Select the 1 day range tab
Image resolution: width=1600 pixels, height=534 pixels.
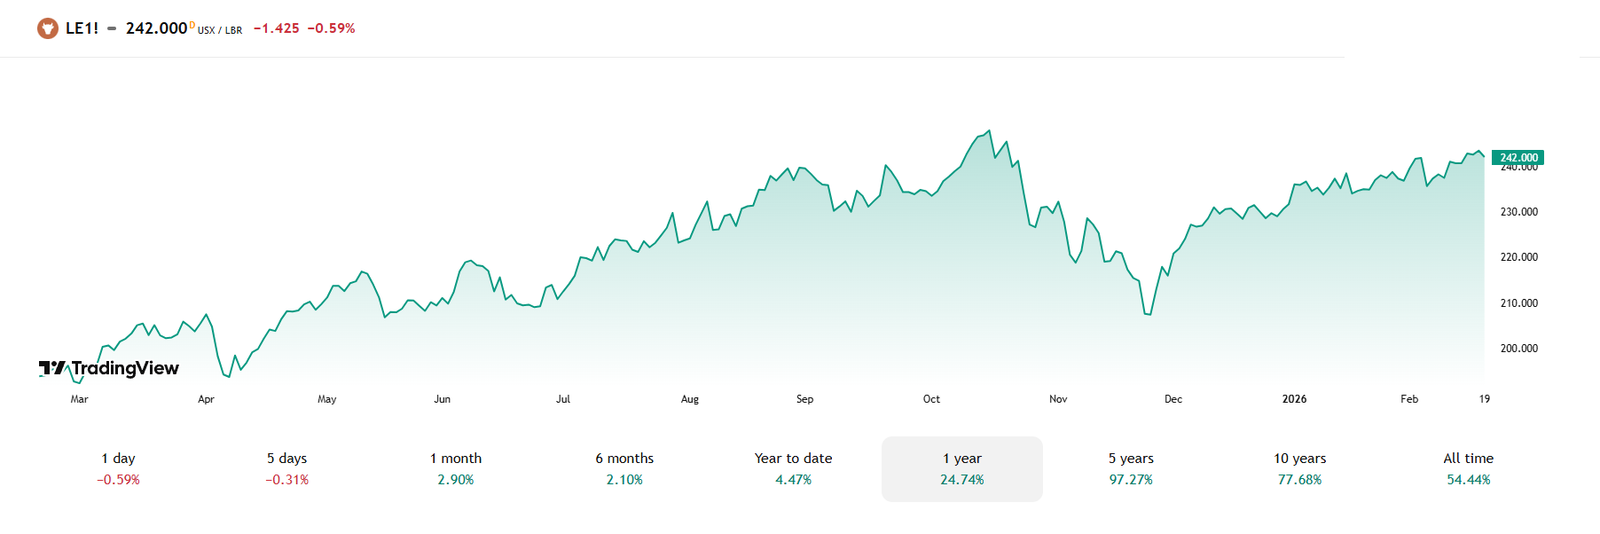click(118, 469)
